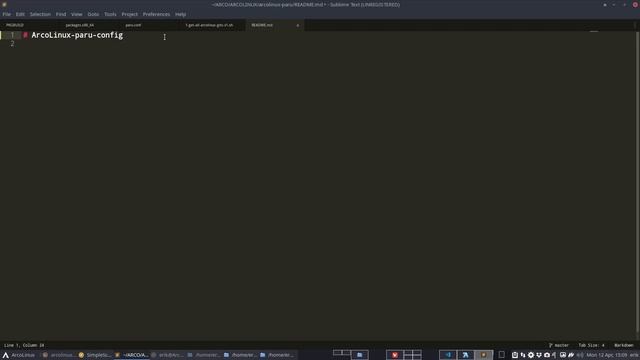Click the editor minimap
Viewport: 640px width, 360px height.
coord(594,32)
